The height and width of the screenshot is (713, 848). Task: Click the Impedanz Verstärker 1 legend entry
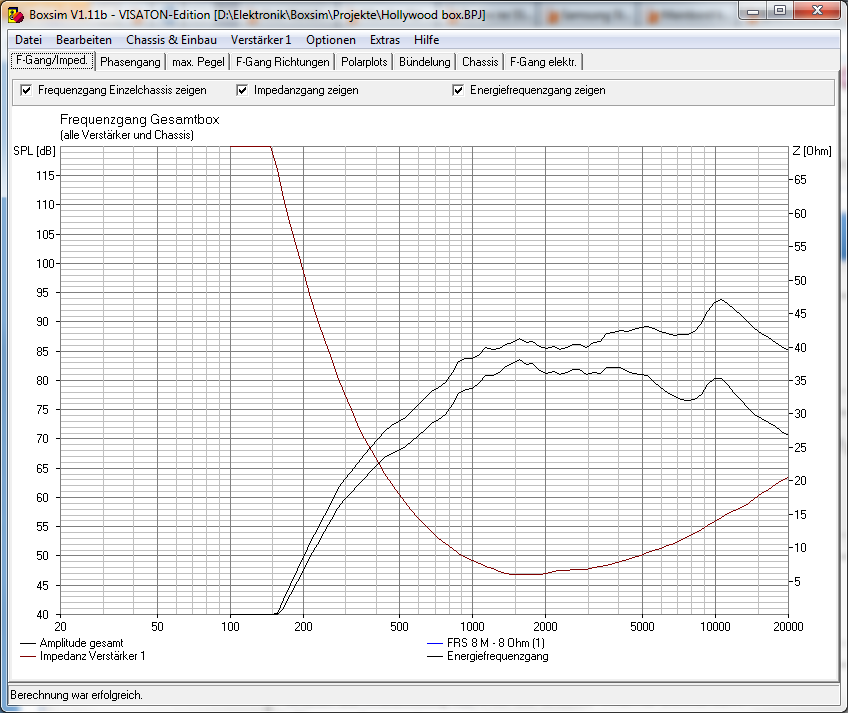coord(83,656)
